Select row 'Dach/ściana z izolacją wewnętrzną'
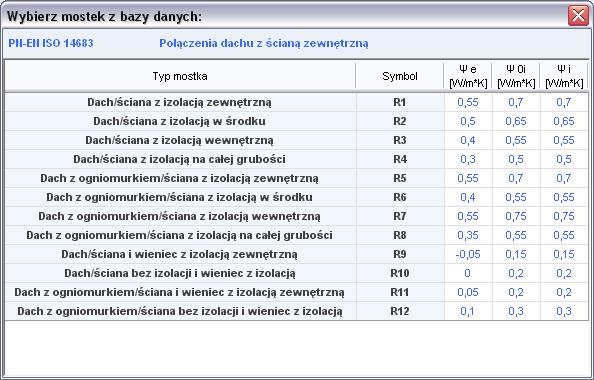The height and width of the screenshot is (380, 594). click(x=297, y=140)
